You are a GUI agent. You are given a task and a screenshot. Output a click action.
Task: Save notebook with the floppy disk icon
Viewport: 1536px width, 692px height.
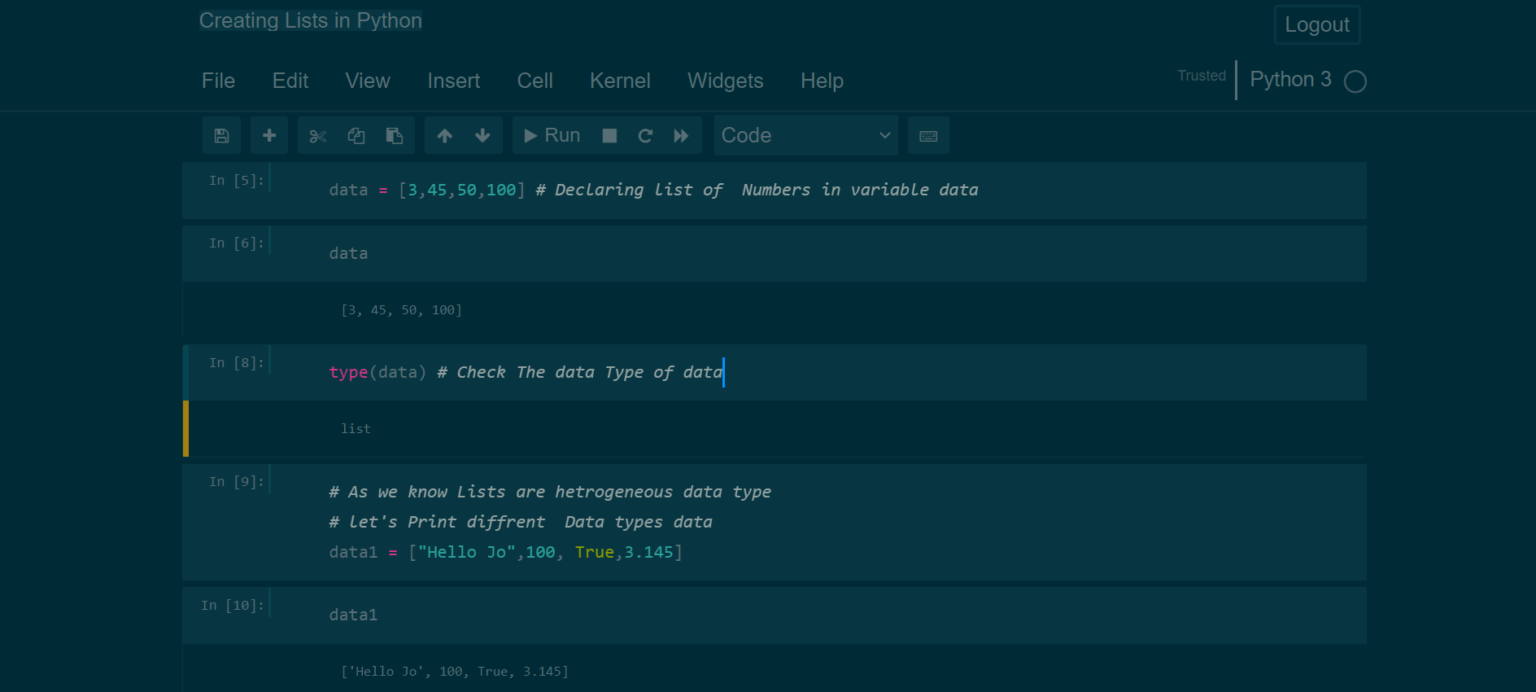222,136
